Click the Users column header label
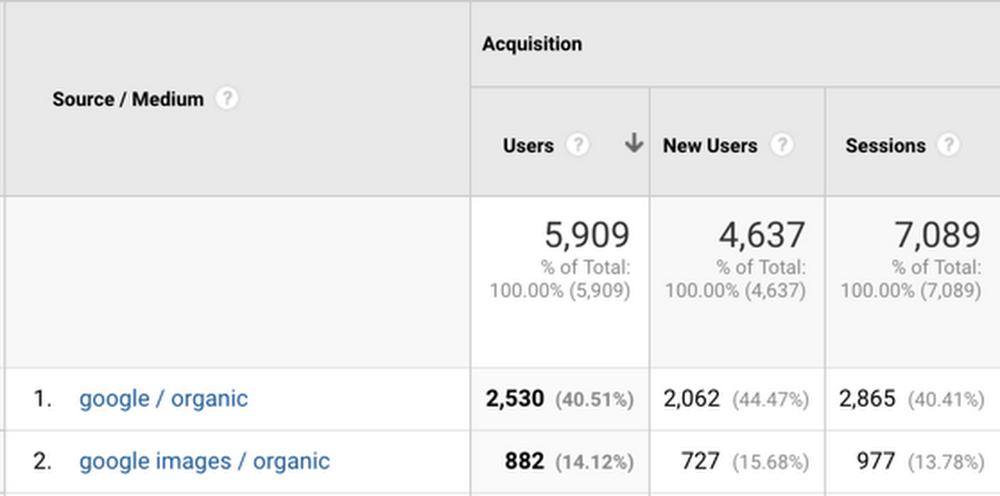1000x496 pixels. [x=528, y=145]
